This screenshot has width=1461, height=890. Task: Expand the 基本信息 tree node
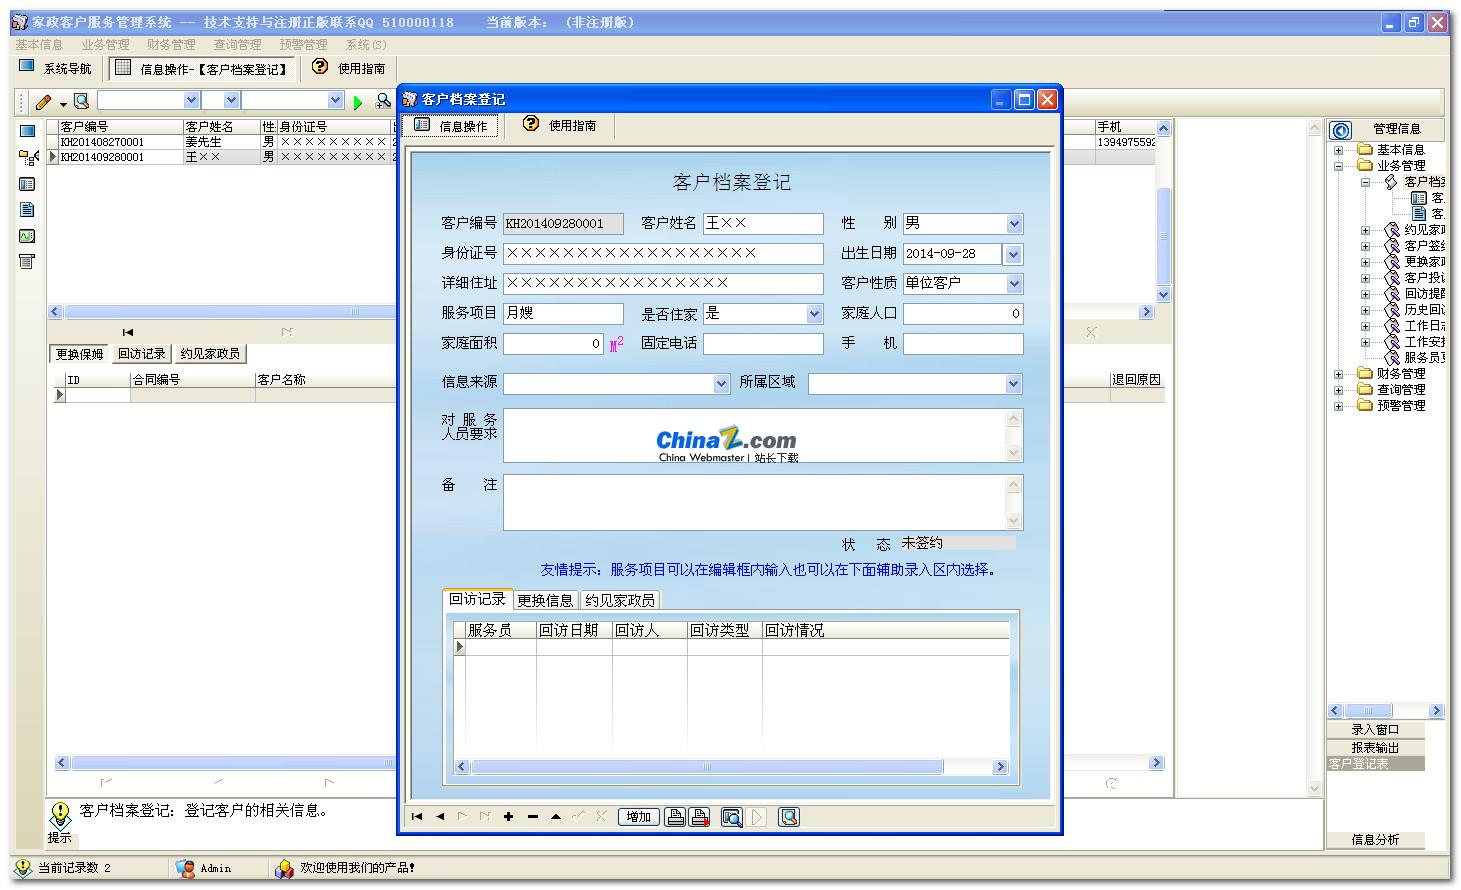(1339, 150)
